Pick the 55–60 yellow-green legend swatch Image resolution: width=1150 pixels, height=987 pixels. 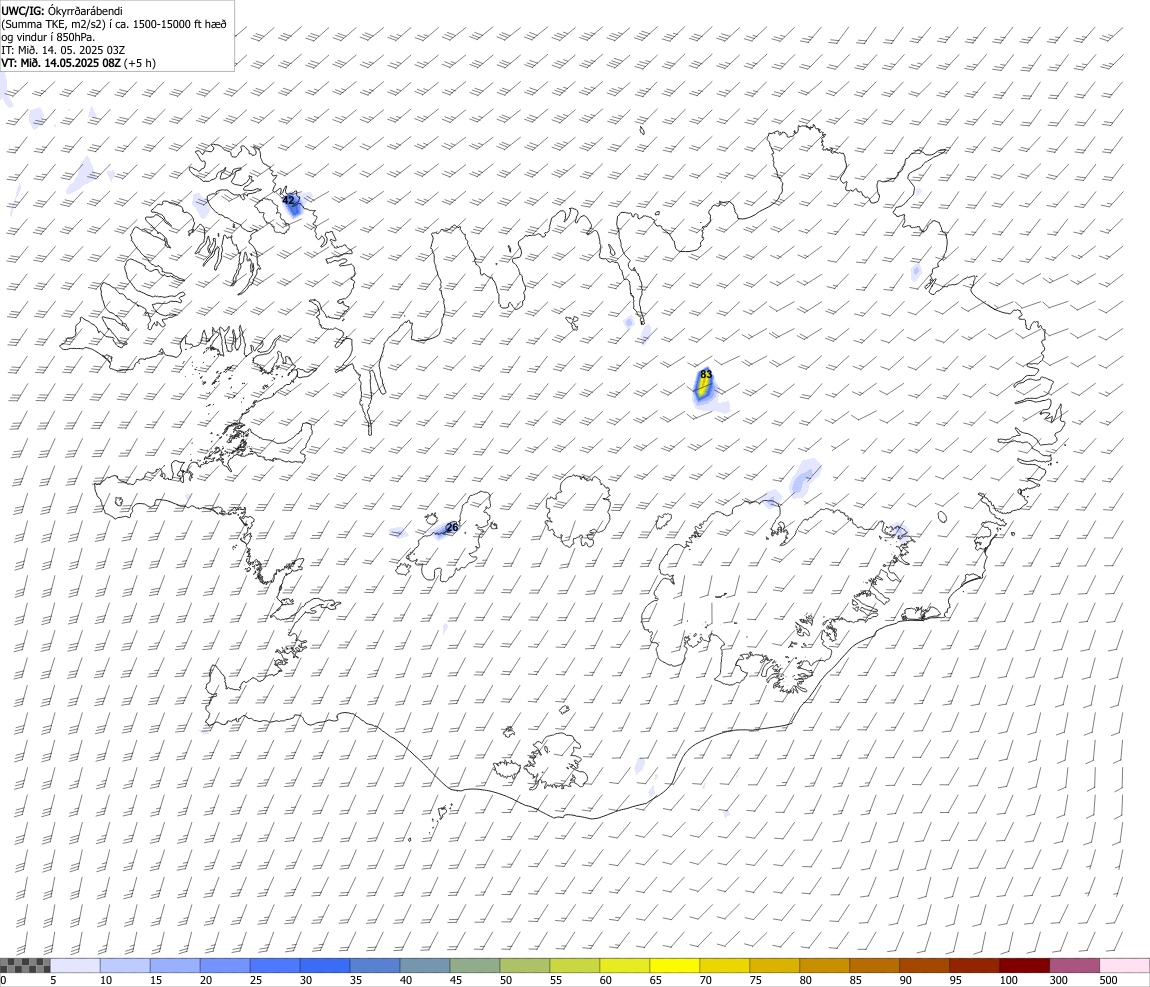click(x=575, y=965)
